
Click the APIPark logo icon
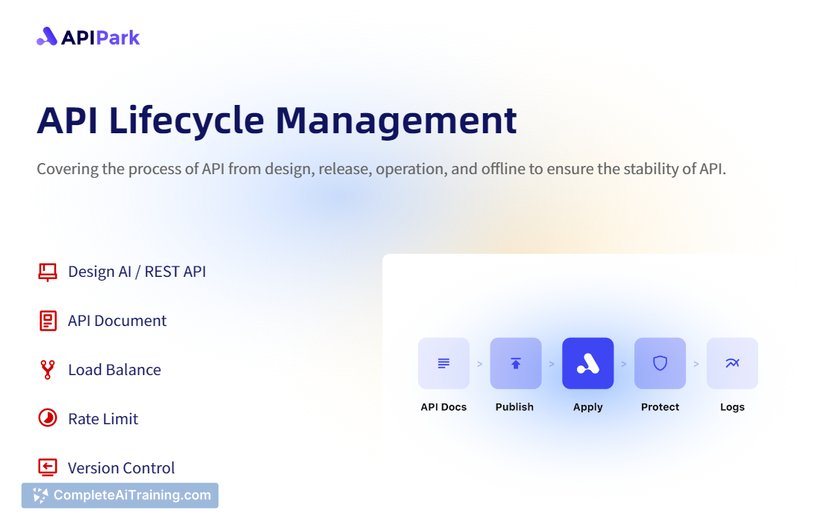[47, 37]
